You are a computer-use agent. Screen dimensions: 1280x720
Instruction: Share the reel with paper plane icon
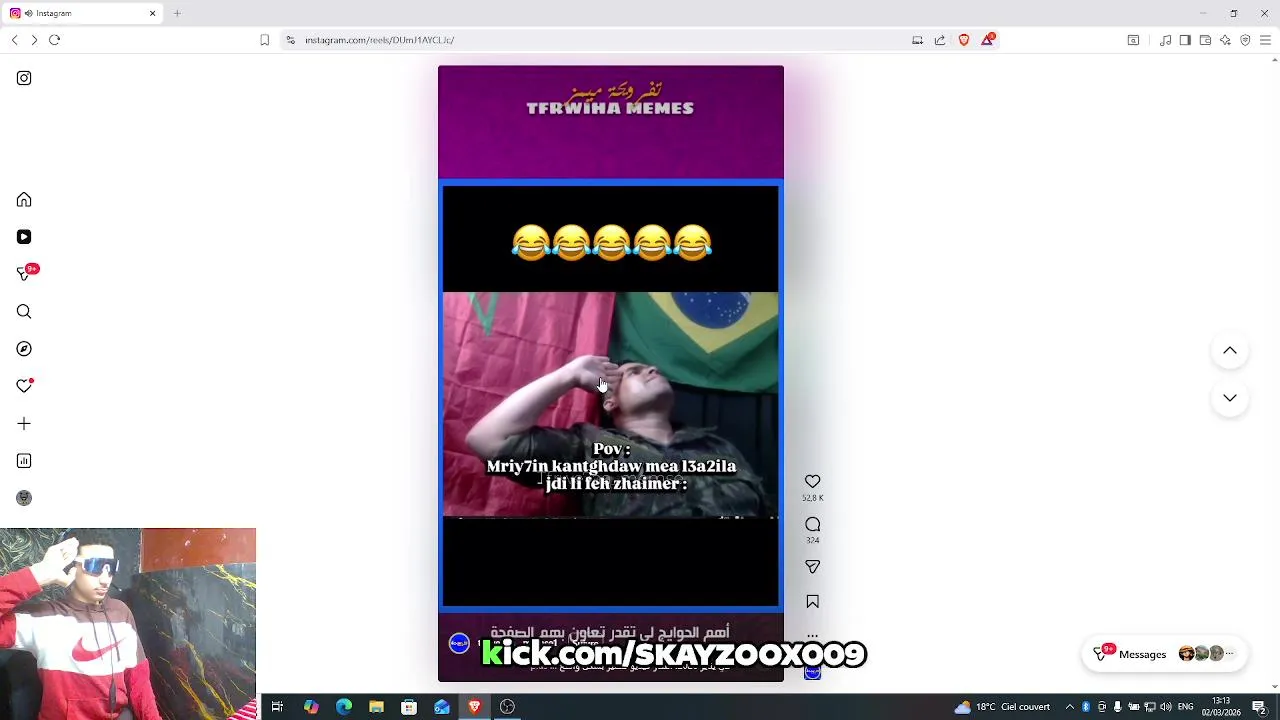813,567
